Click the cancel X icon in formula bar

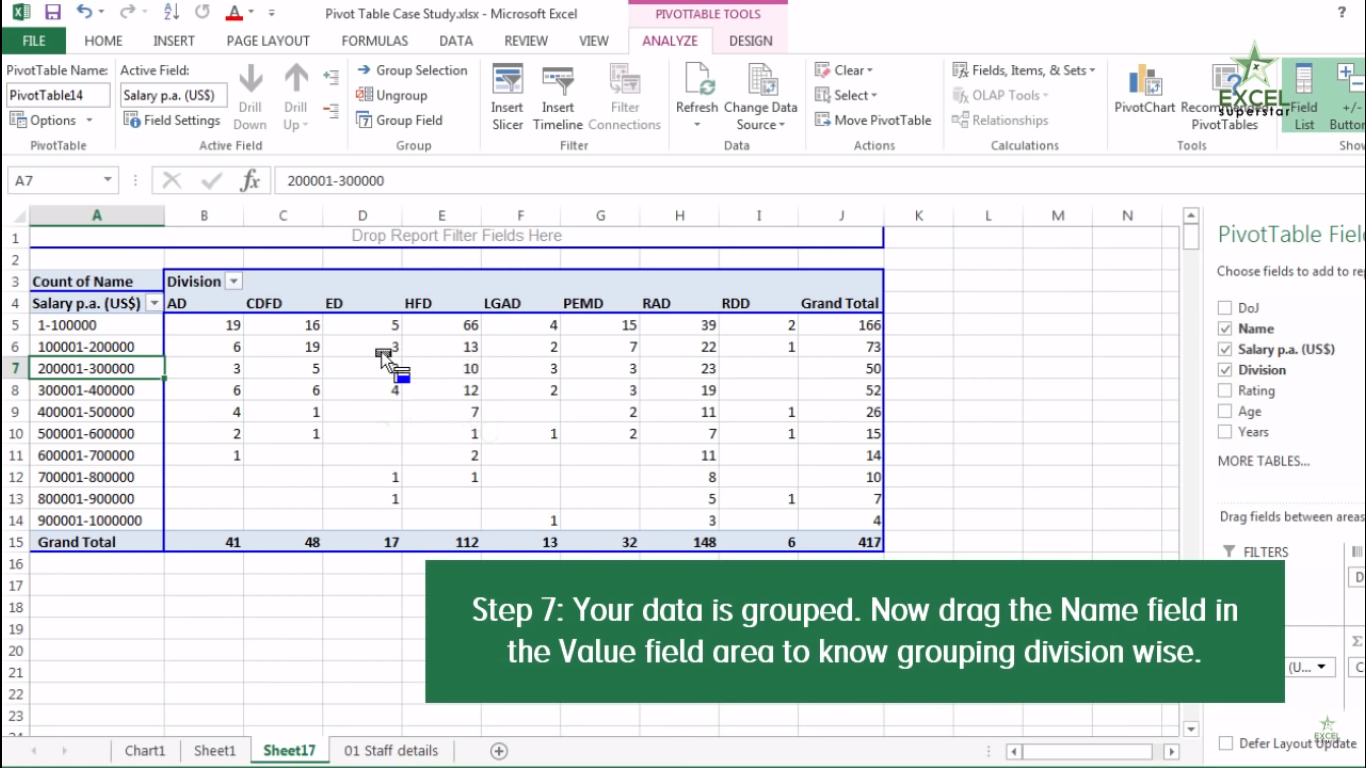[172, 181]
